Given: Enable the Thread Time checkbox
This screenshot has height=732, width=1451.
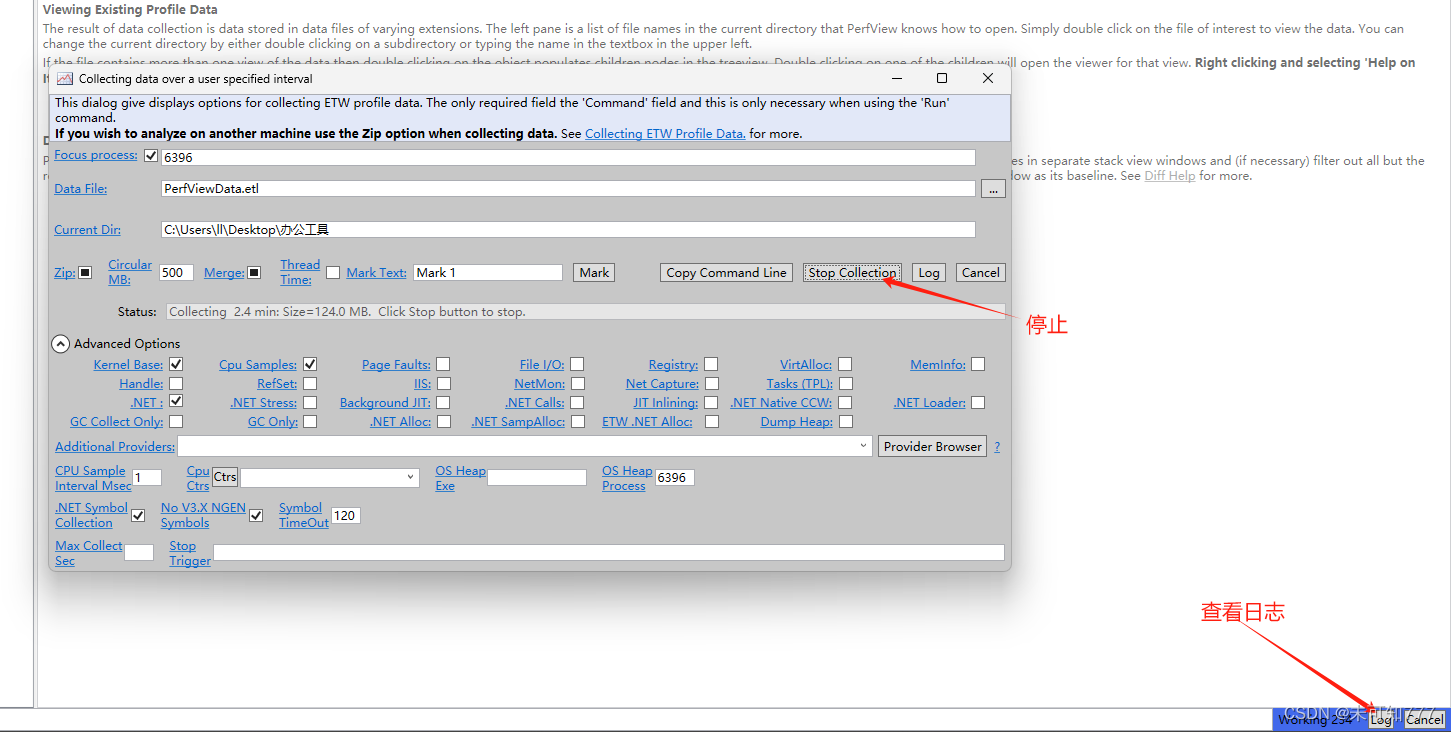Looking at the screenshot, I should coord(333,272).
